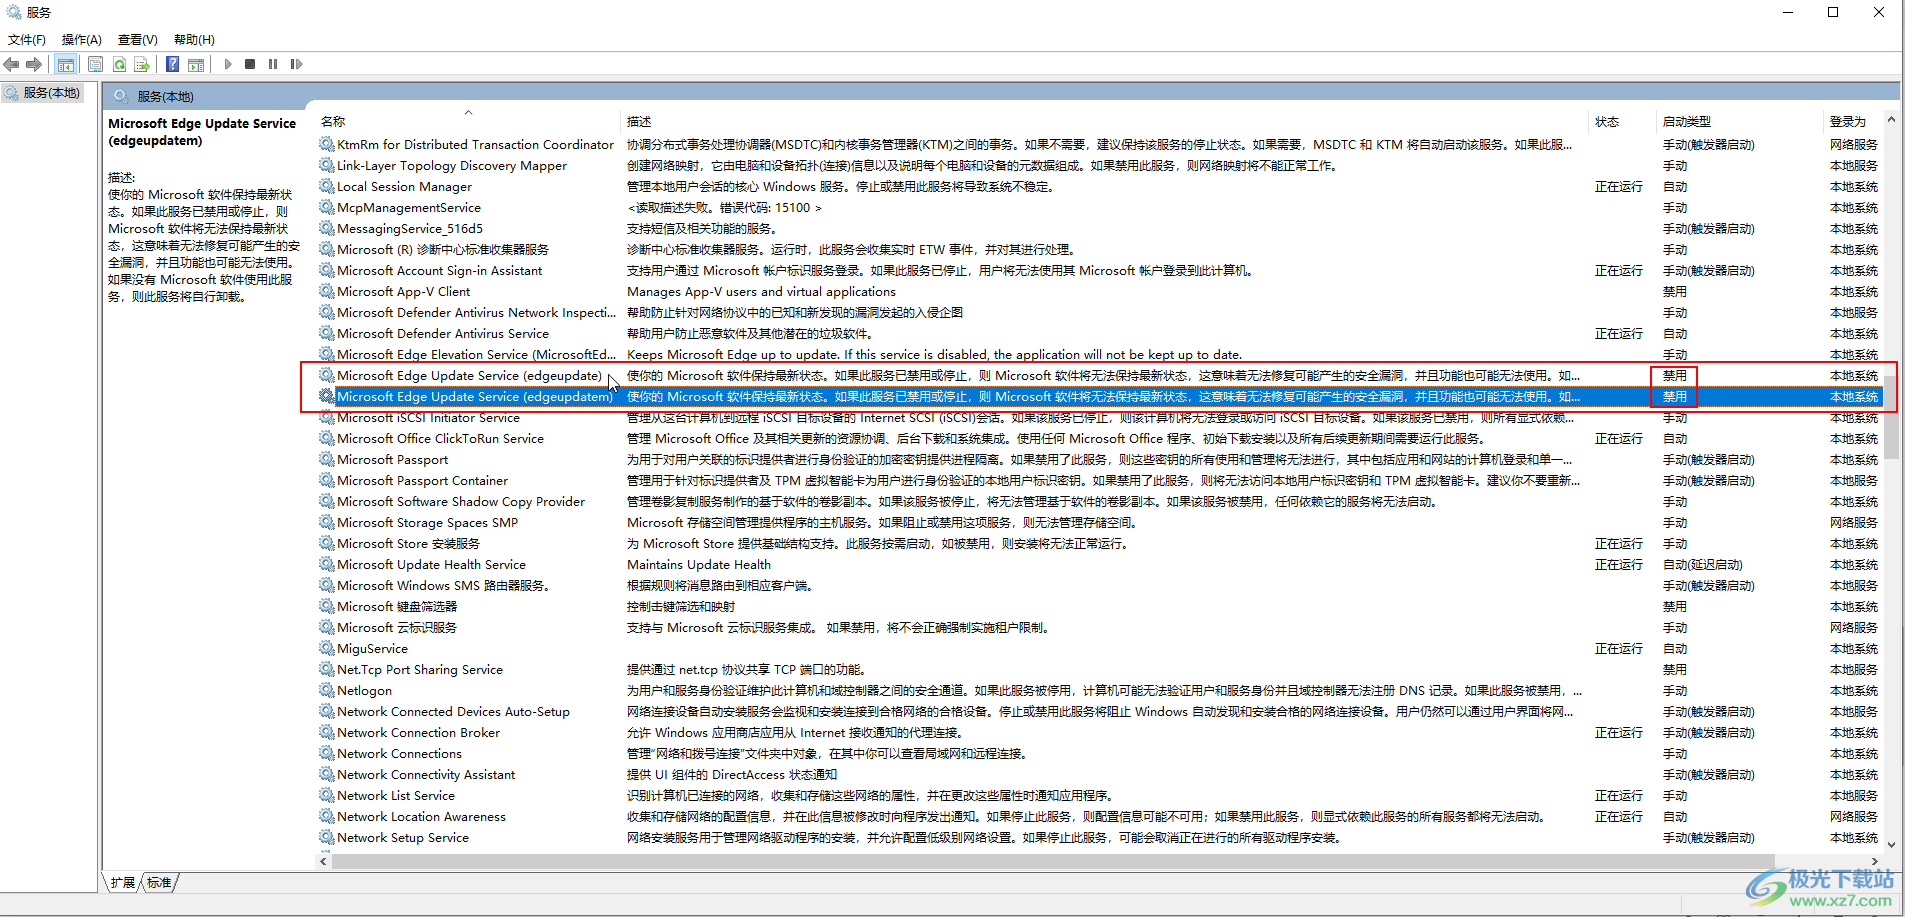Open the blue Help question-mark icon
This screenshot has height=917, width=1905.
pos(173,64)
